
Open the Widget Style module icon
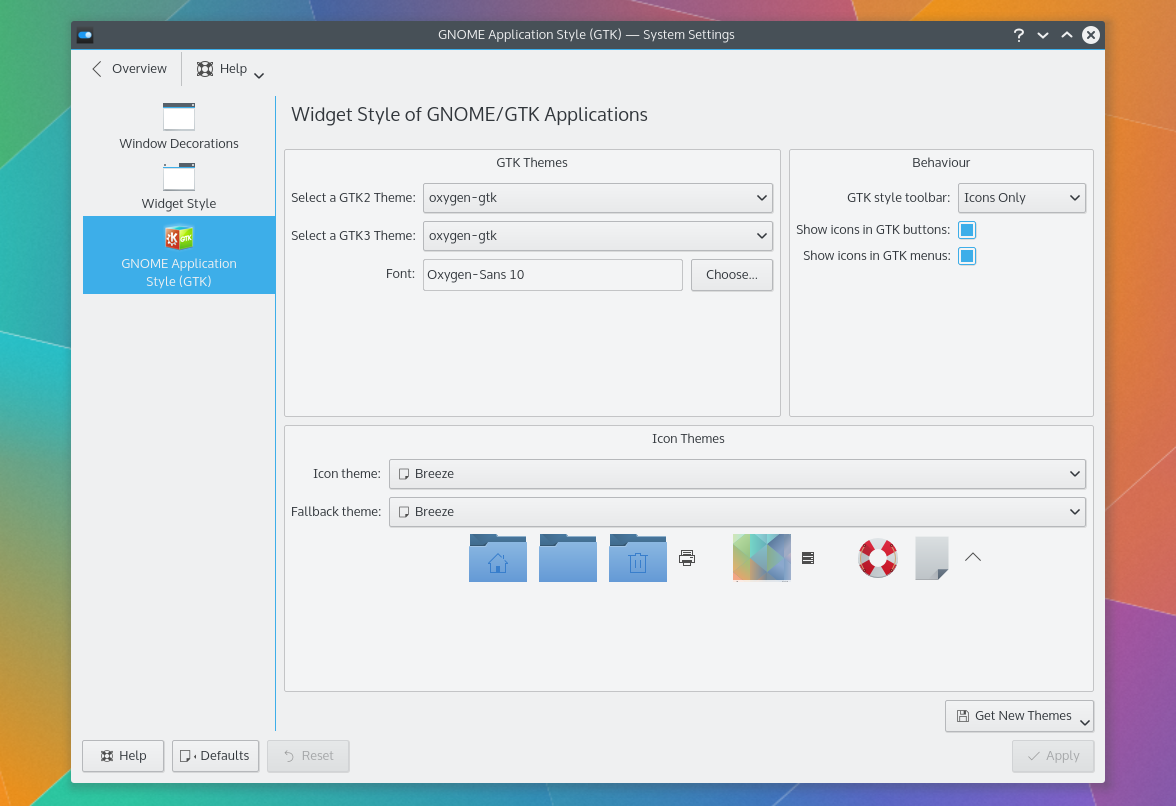coord(178,177)
